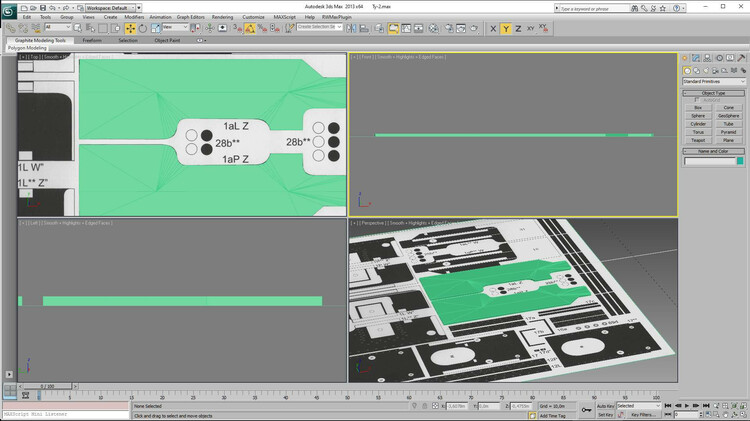Image resolution: width=750 pixels, height=421 pixels.
Task: Open the Workspace Default dropdown
Action: pyautogui.click(x=112, y=7)
